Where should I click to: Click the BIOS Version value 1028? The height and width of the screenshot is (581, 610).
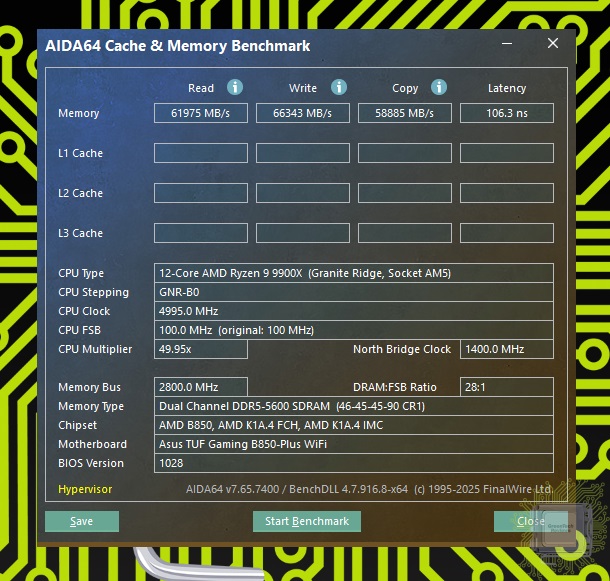354,463
